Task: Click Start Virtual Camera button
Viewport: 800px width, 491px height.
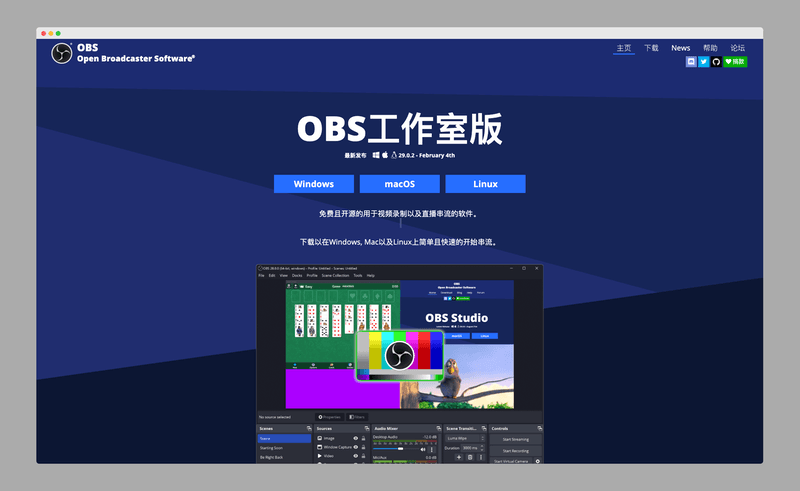Action: [511, 461]
